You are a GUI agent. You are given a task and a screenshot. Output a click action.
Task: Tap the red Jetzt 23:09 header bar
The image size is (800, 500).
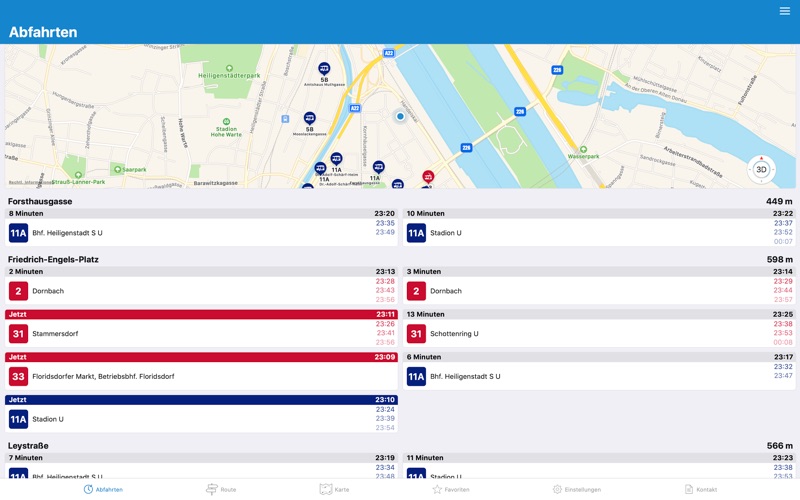[201, 357]
